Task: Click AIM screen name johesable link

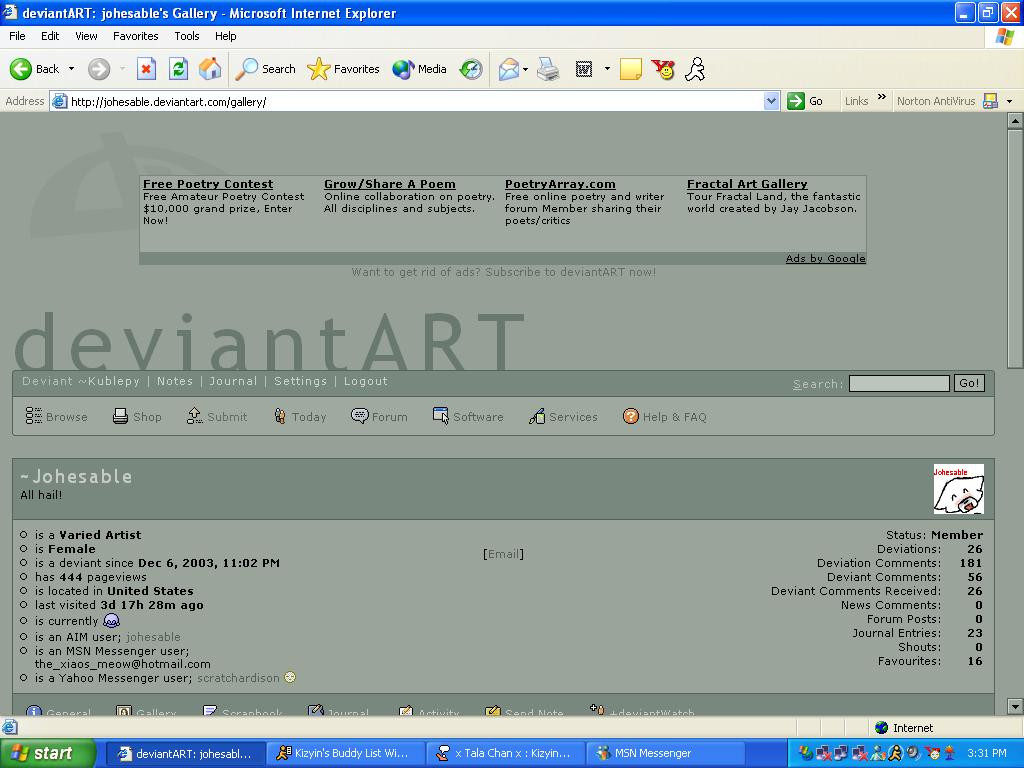Action: click(x=153, y=637)
